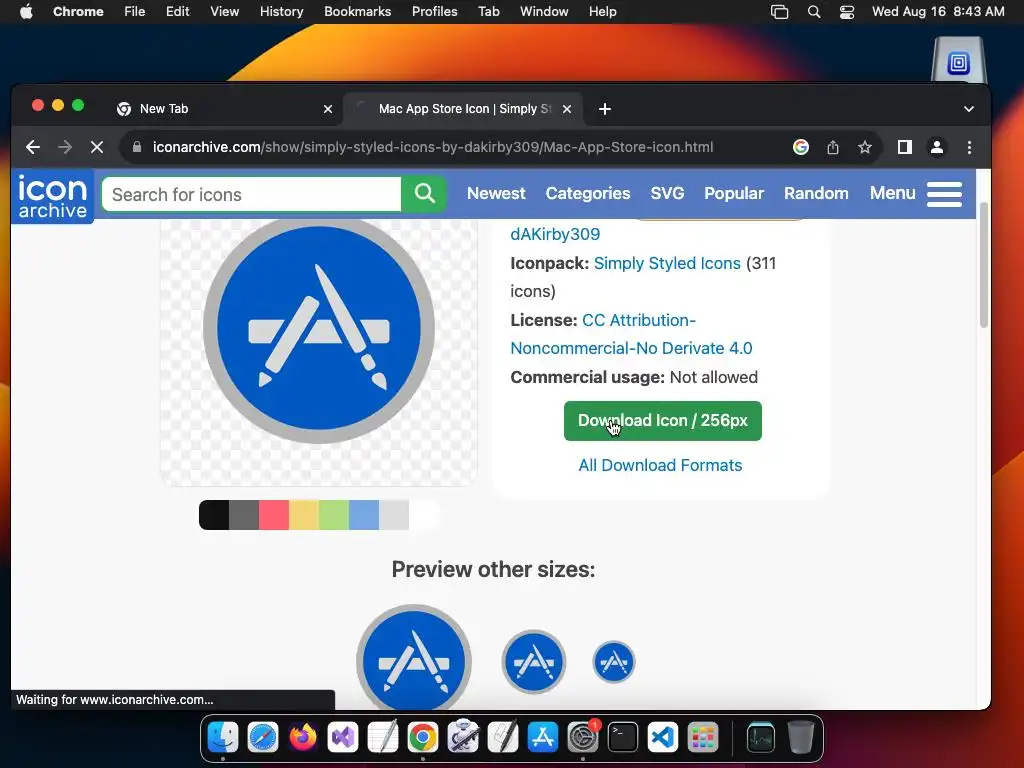
Task: Select the Mac App Store Icon tab
Action: (464, 109)
